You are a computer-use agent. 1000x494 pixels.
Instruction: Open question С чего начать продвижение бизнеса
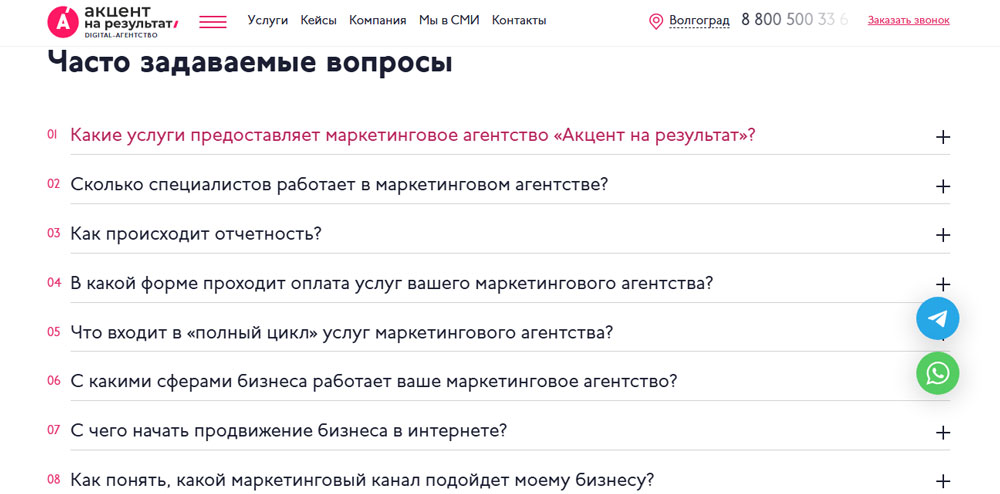click(x=288, y=431)
